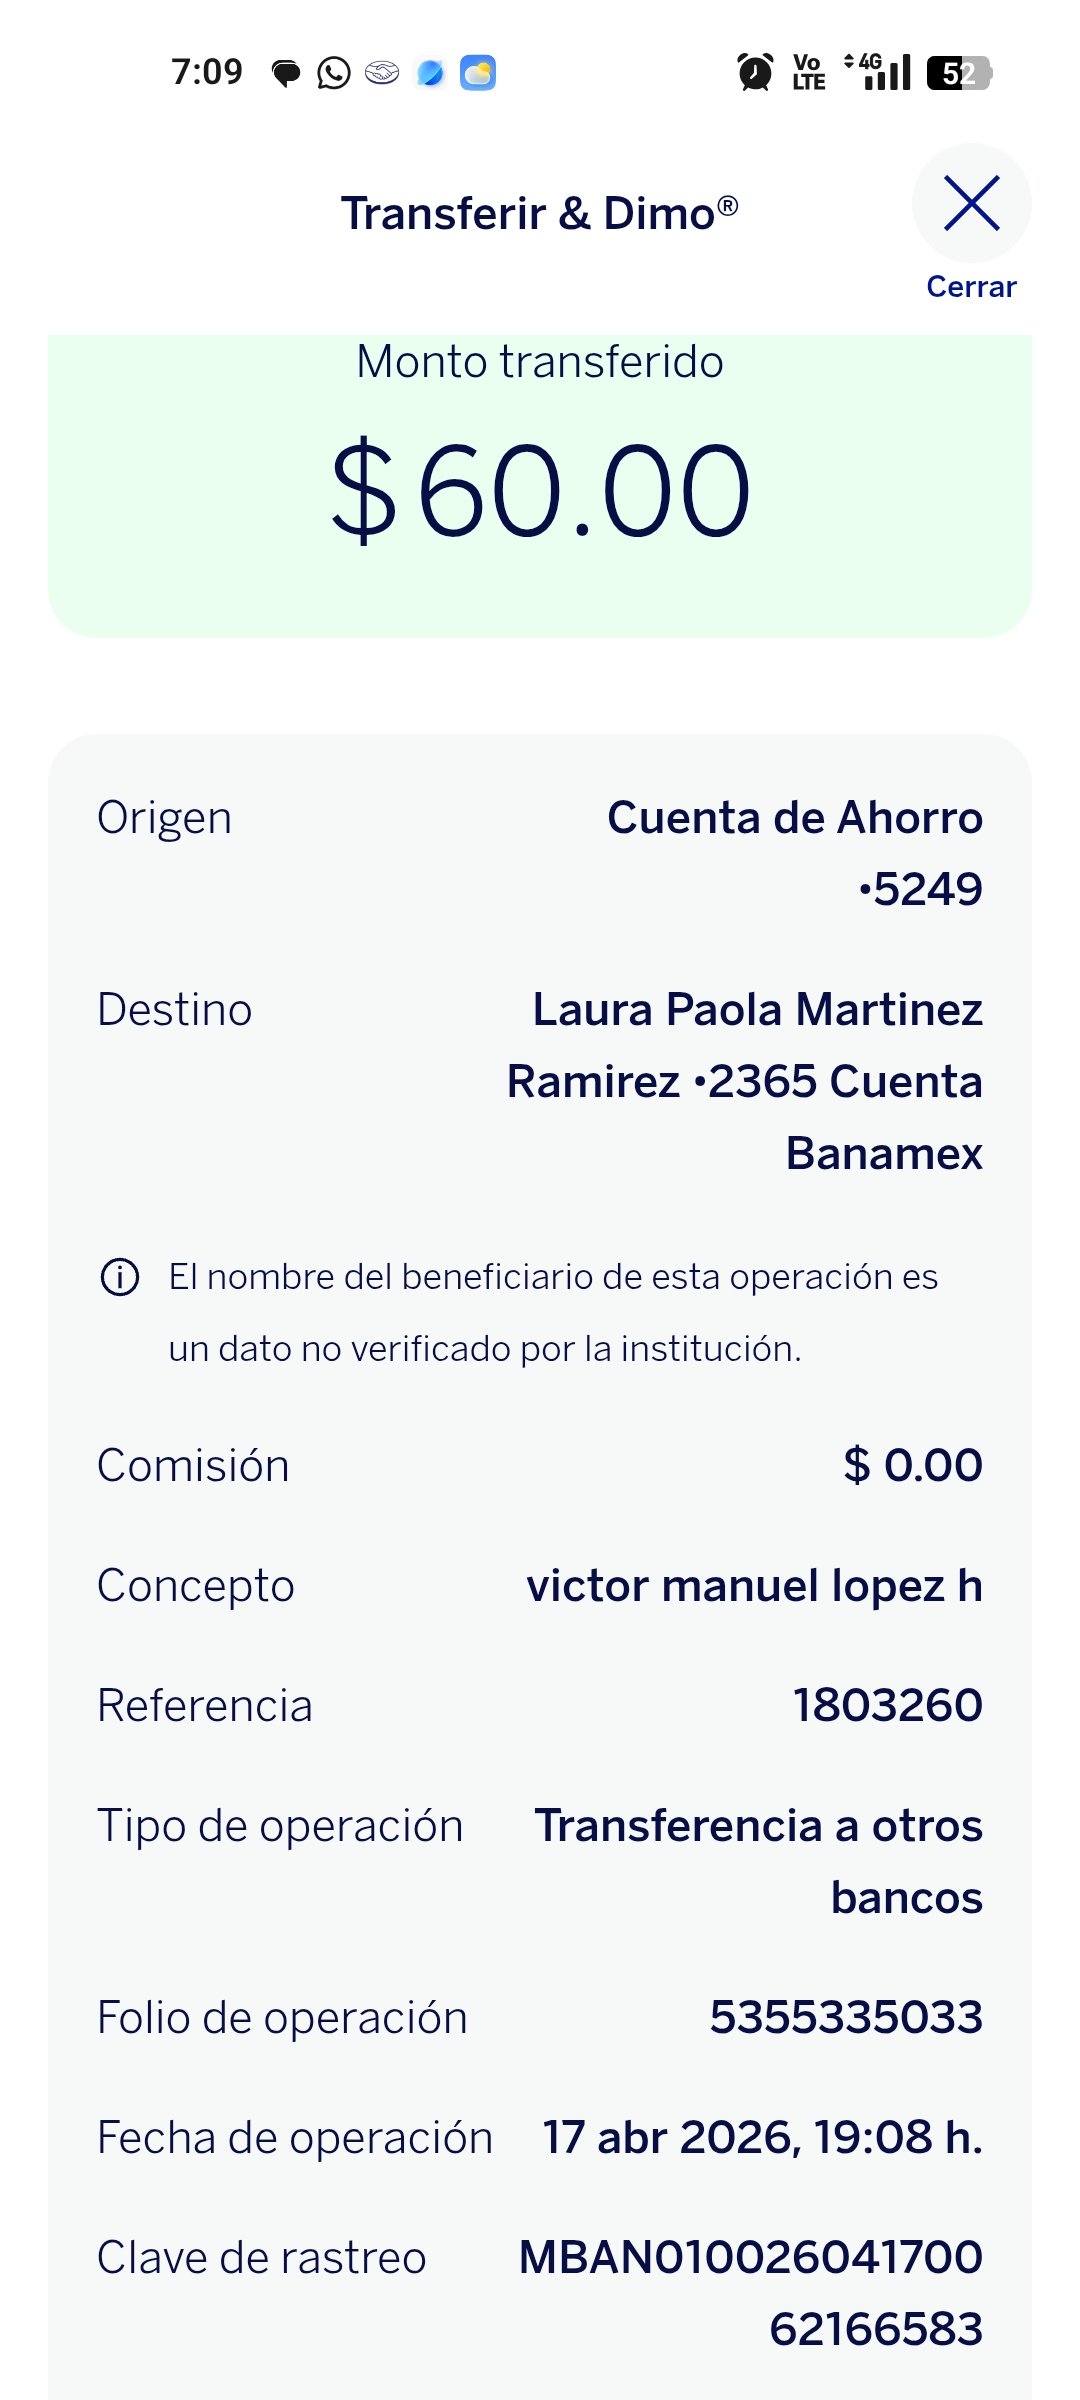The width and height of the screenshot is (1080, 2400).
Task: Tap the info icon beside beneficiary notice
Action: 120,1277
